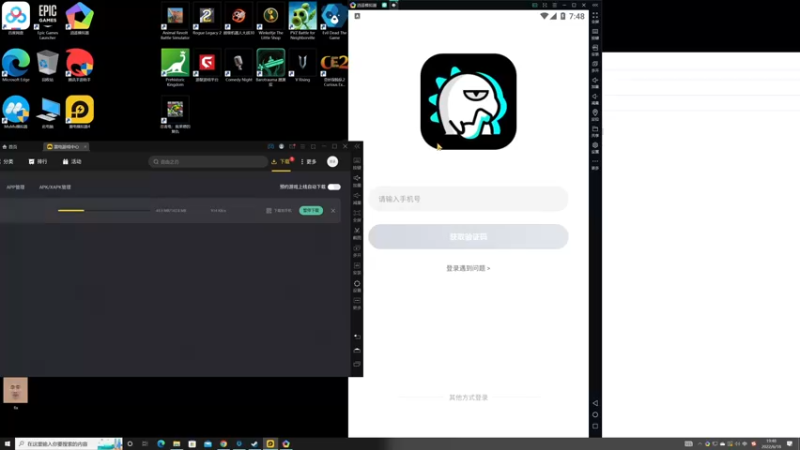Screen dimensions: 800x450
Task: Launch Animal Revolt Battle Simulator shortcut
Action: [x=175, y=20]
